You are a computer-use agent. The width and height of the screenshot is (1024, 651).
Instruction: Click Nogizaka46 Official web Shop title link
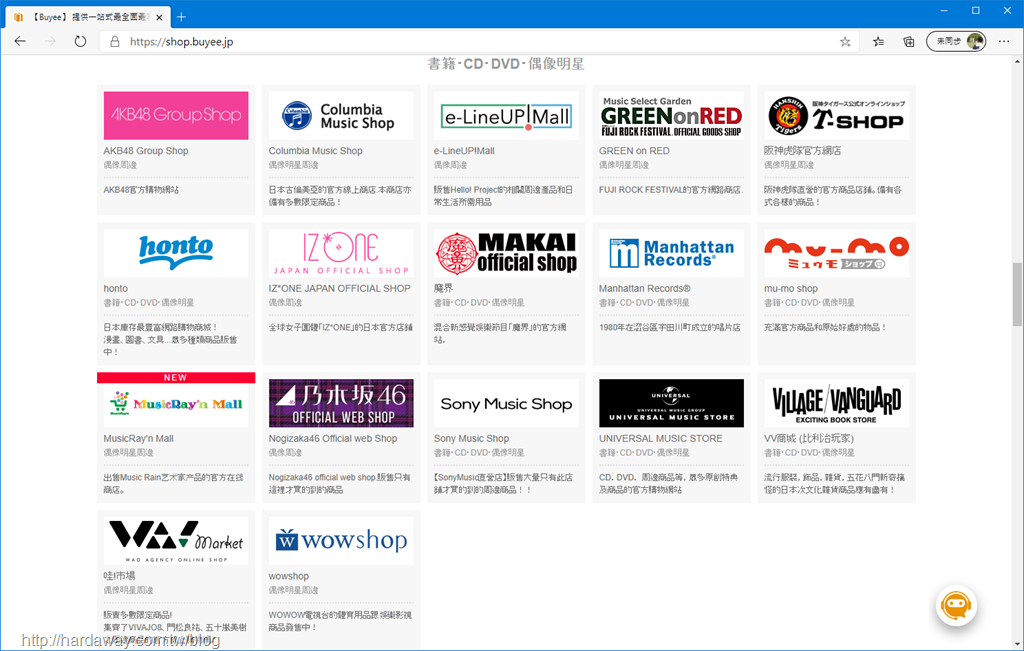(333, 439)
